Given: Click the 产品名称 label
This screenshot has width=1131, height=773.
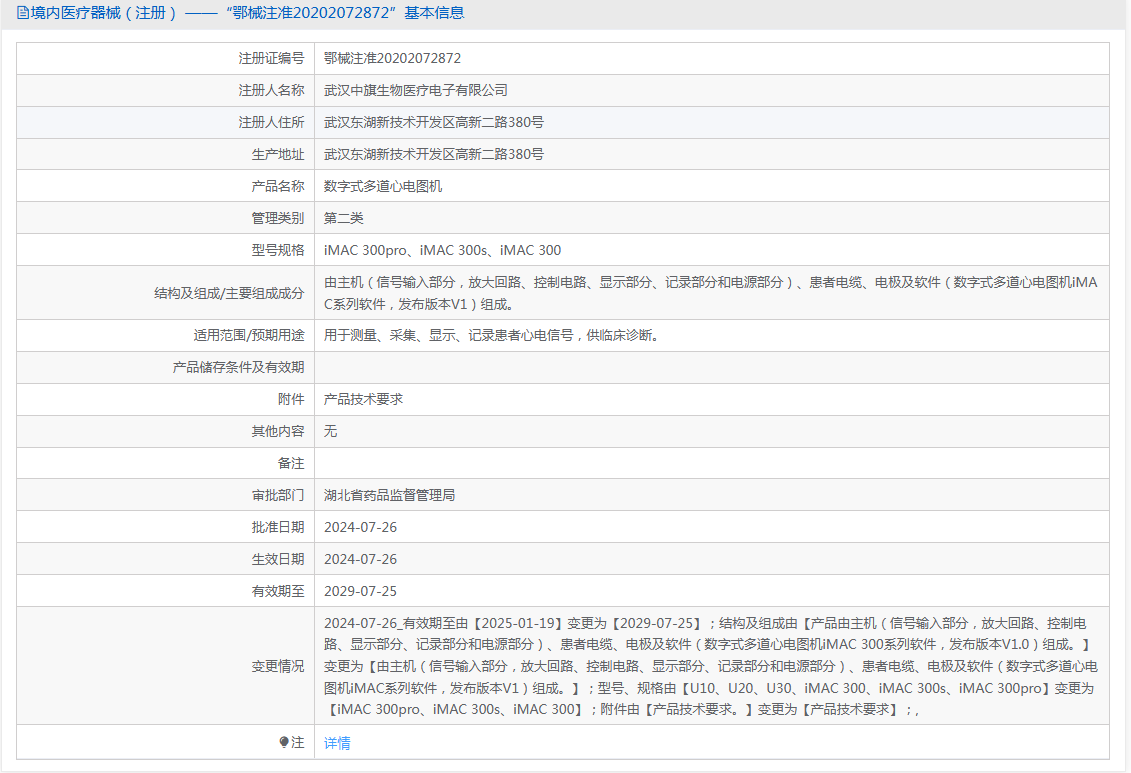Looking at the screenshot, I should (x=278, y=186).
